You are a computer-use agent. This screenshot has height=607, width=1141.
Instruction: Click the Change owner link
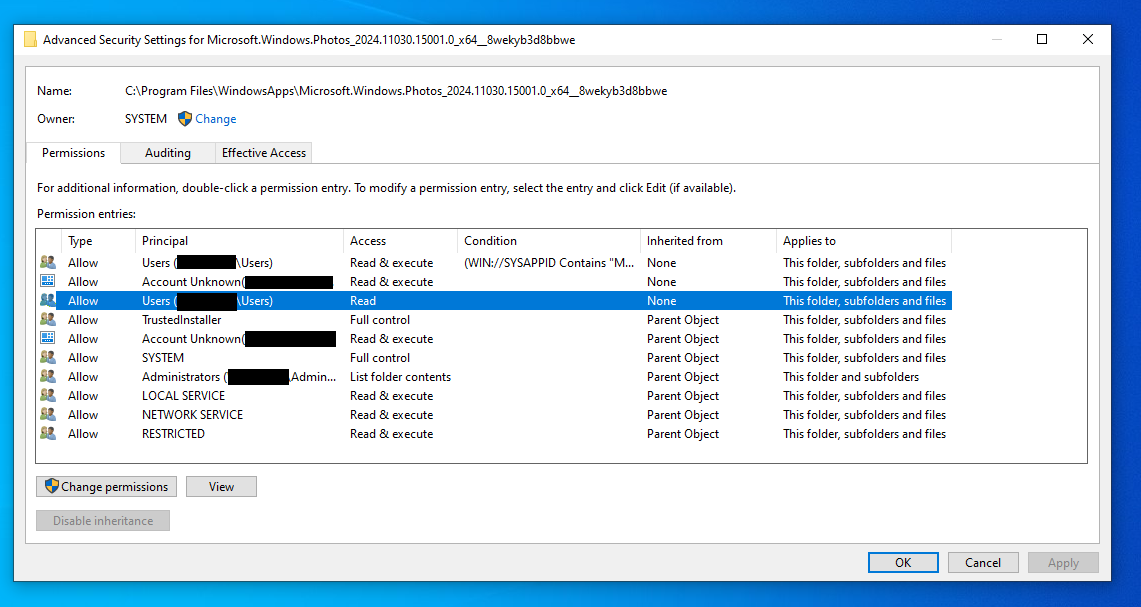click(x=216, y=119)
